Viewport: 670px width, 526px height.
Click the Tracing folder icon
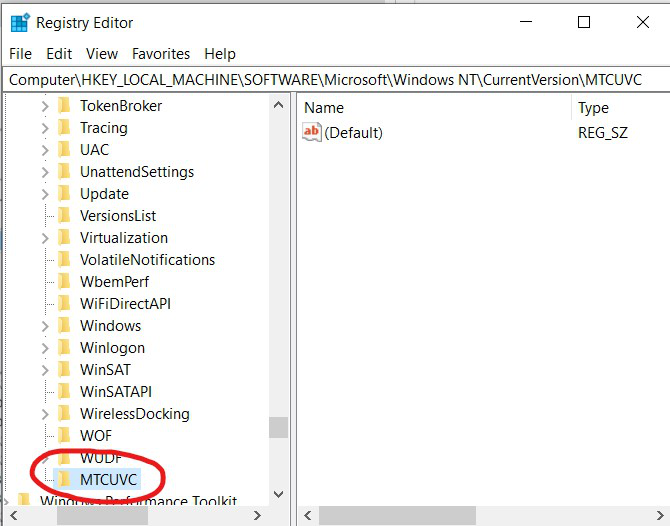(64, 127)
